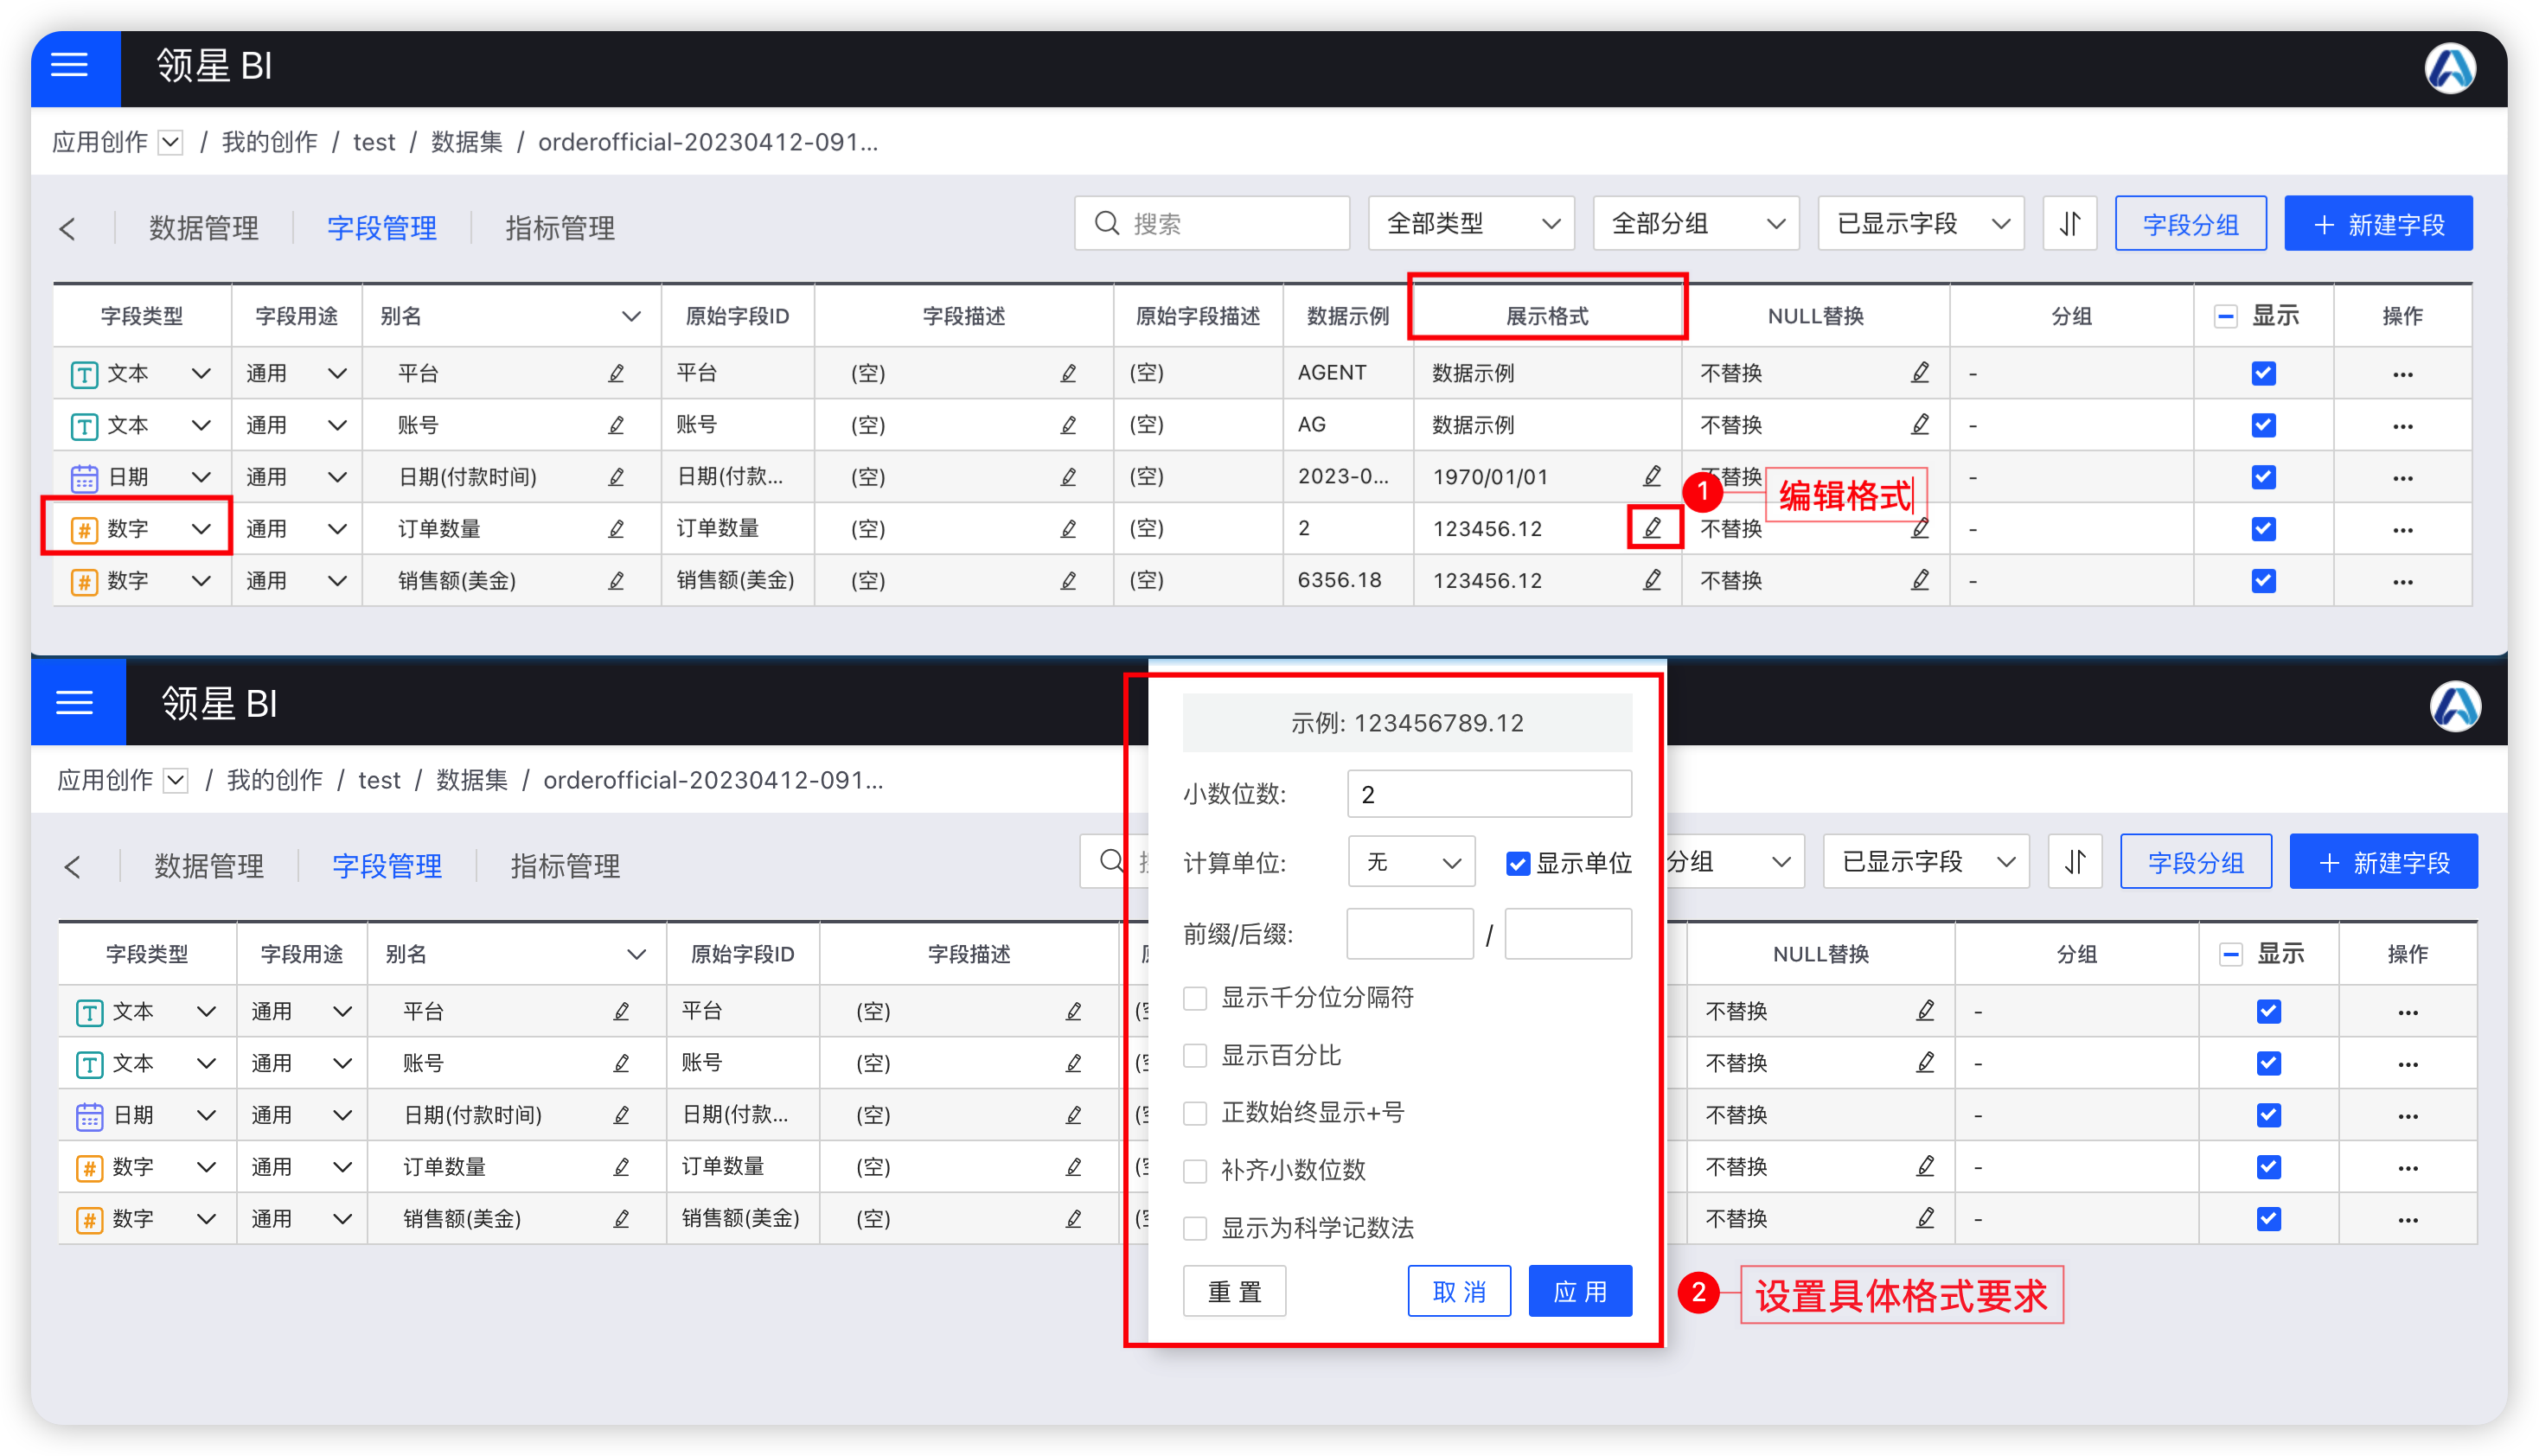
Task: Toggle select-all 显示 header checkbox, top table
Action: point(2225,316)
